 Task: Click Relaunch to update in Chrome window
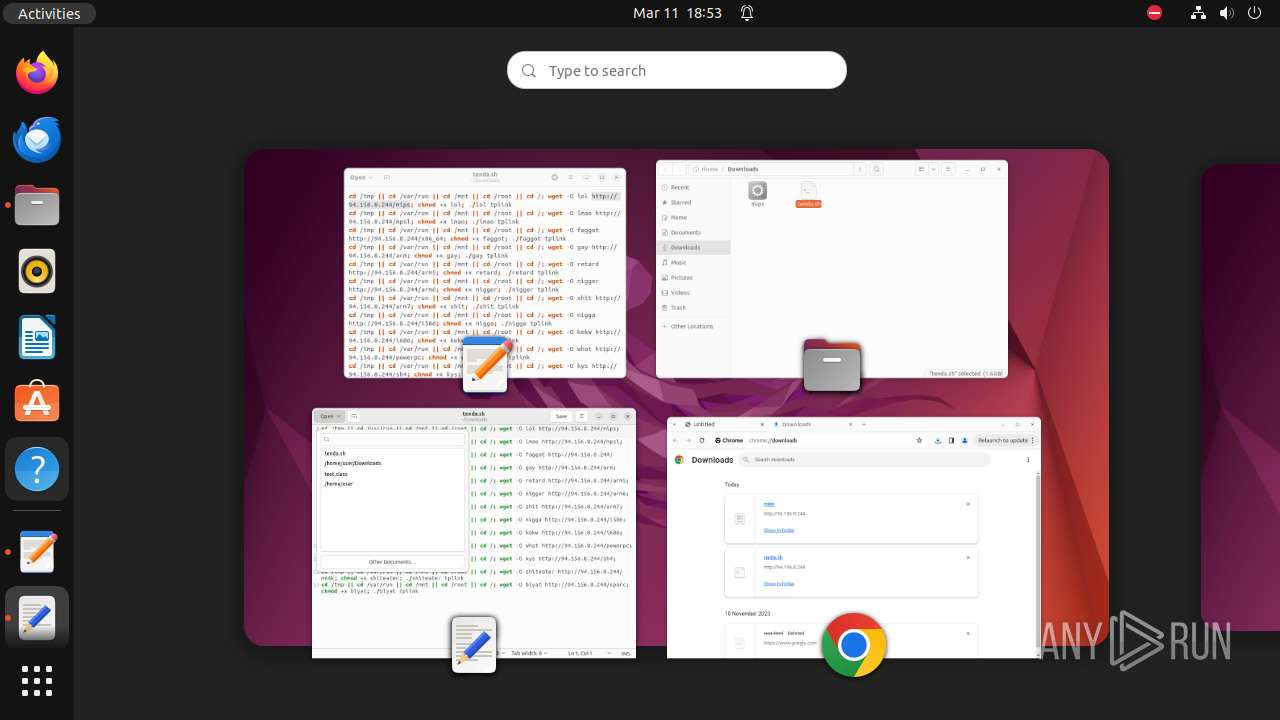pyautogui.click(x=1006, y=440)
